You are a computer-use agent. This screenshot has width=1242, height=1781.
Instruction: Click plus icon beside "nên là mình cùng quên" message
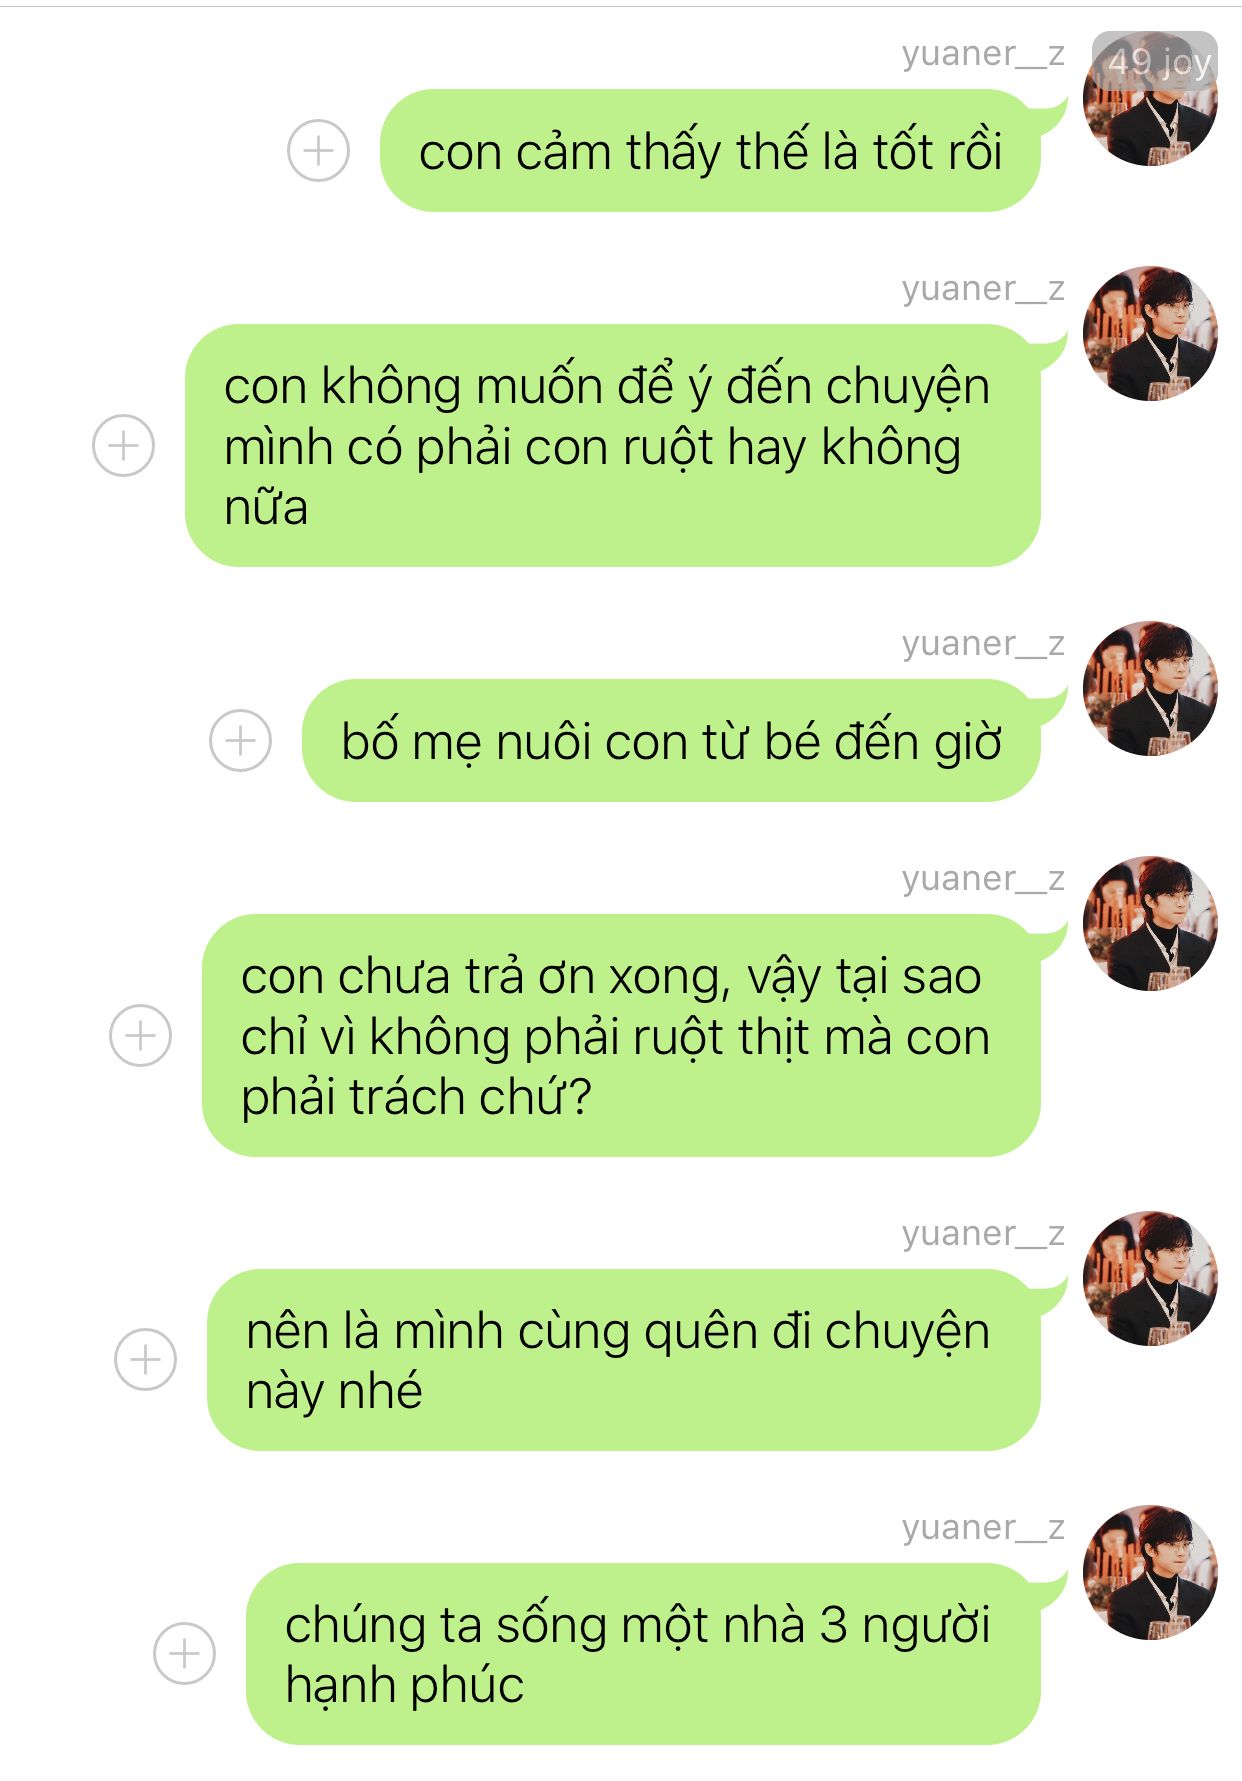(x=145, y=1360)
